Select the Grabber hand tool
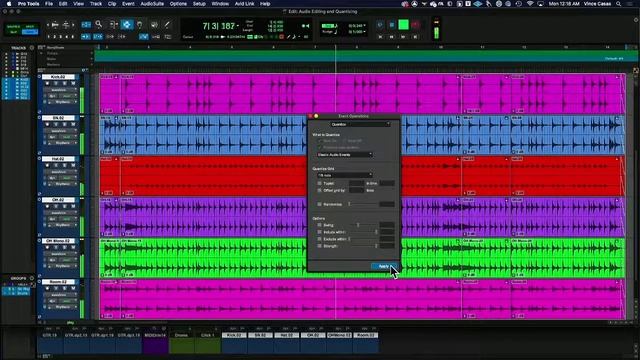The image size is (640, 360). [x=140, y=25]
